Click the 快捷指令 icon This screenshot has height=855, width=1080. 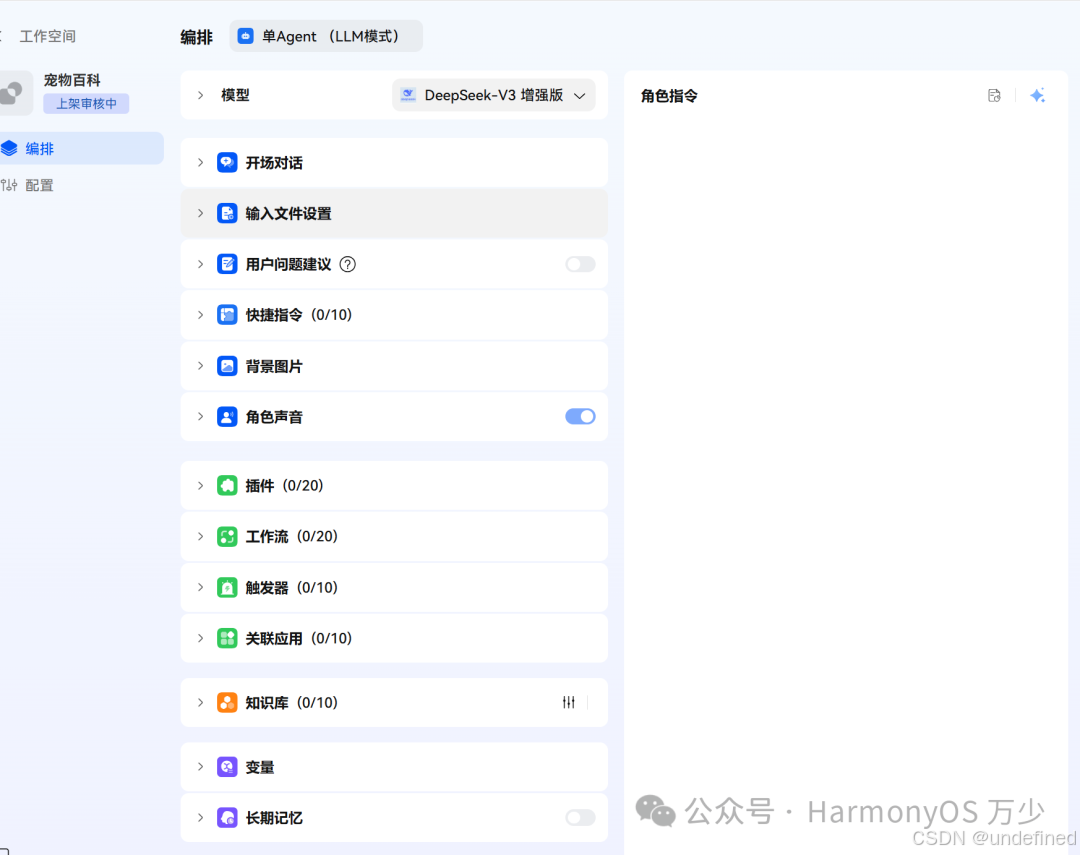point(227,315)
